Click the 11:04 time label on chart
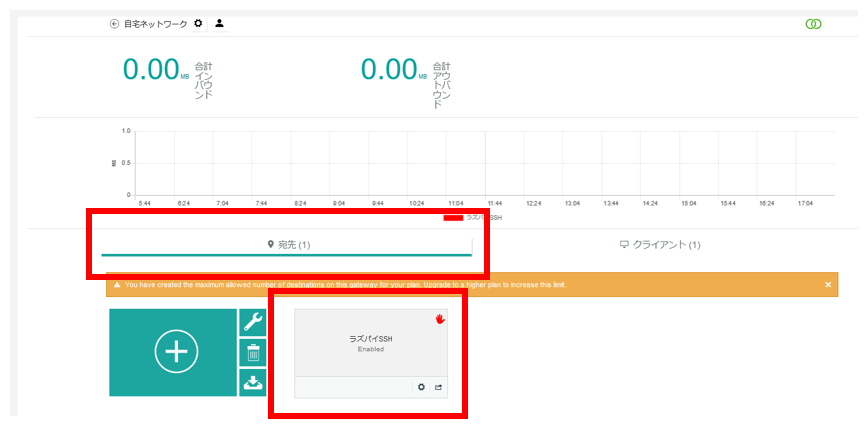 (x=456, y=204)
